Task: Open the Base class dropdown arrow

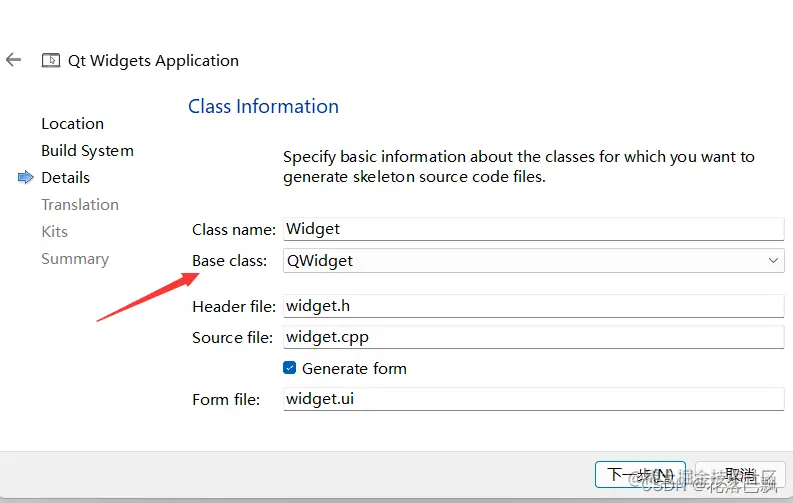Action: coord(773,260)
